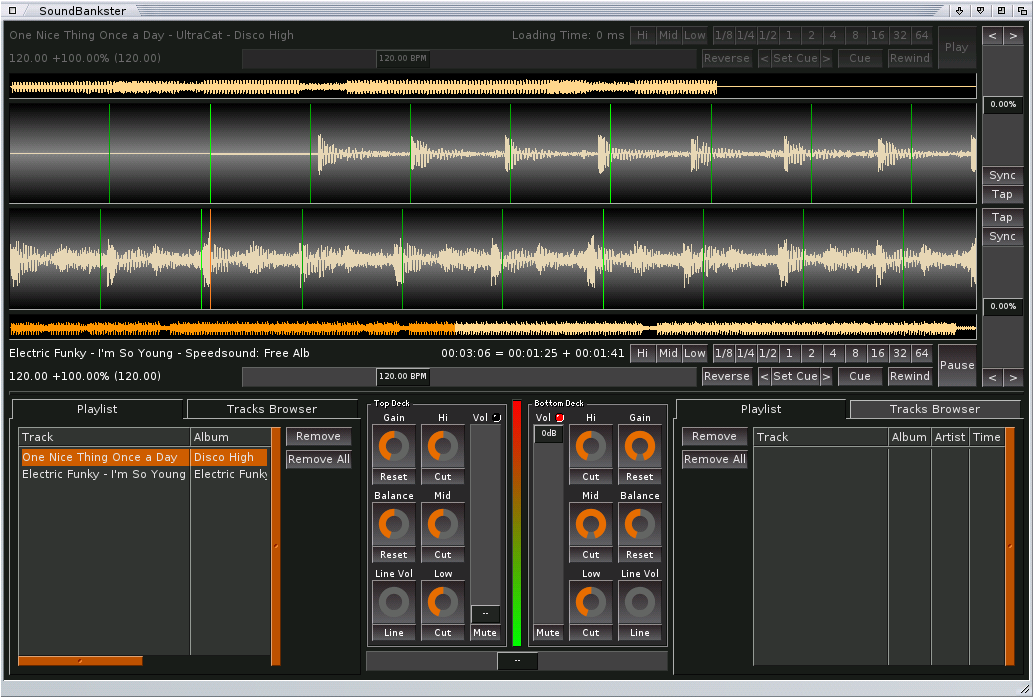Viewport: 1033px width, 697px height.
Task: Enable Reverse playback on the bottom deck
Action: pos(726,376)
